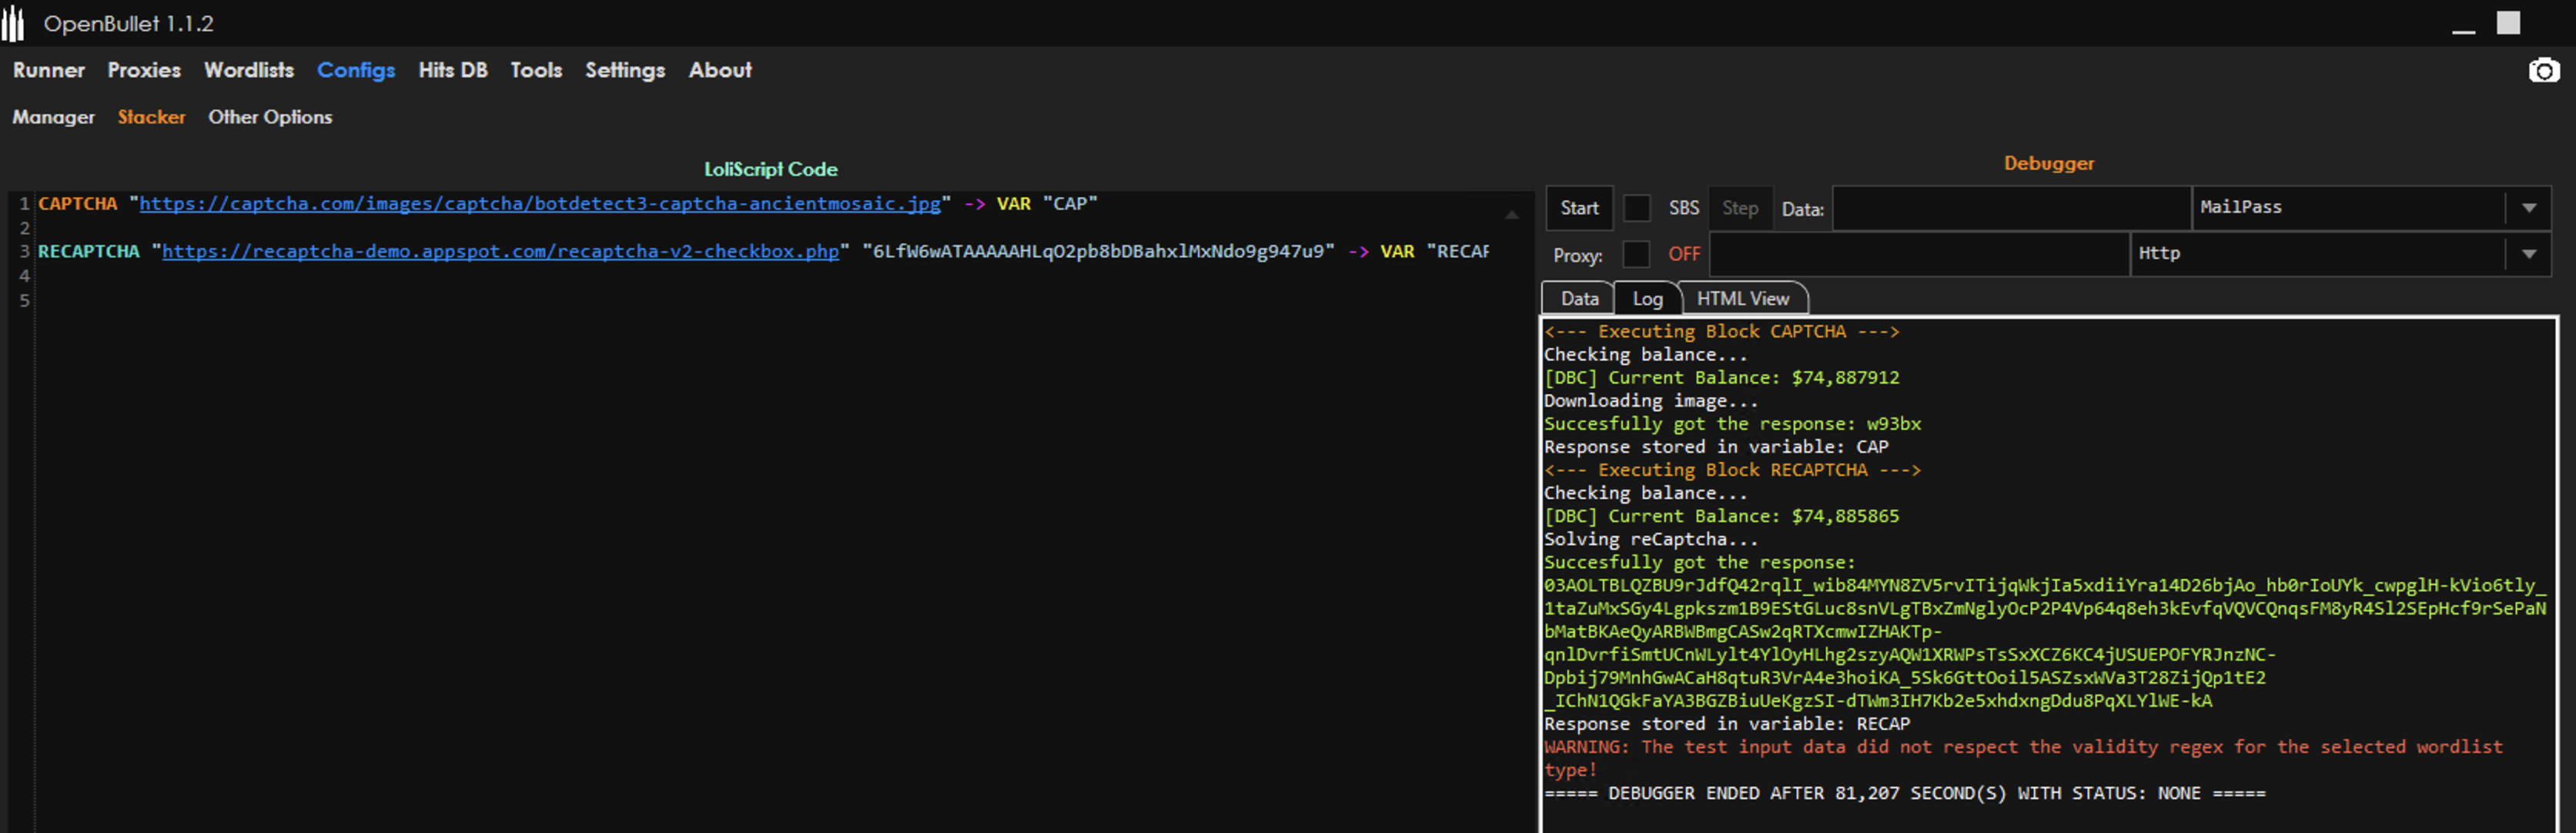Click the Data test input field
Screen dimensions: 2576x833
[x=2010, y=208]
